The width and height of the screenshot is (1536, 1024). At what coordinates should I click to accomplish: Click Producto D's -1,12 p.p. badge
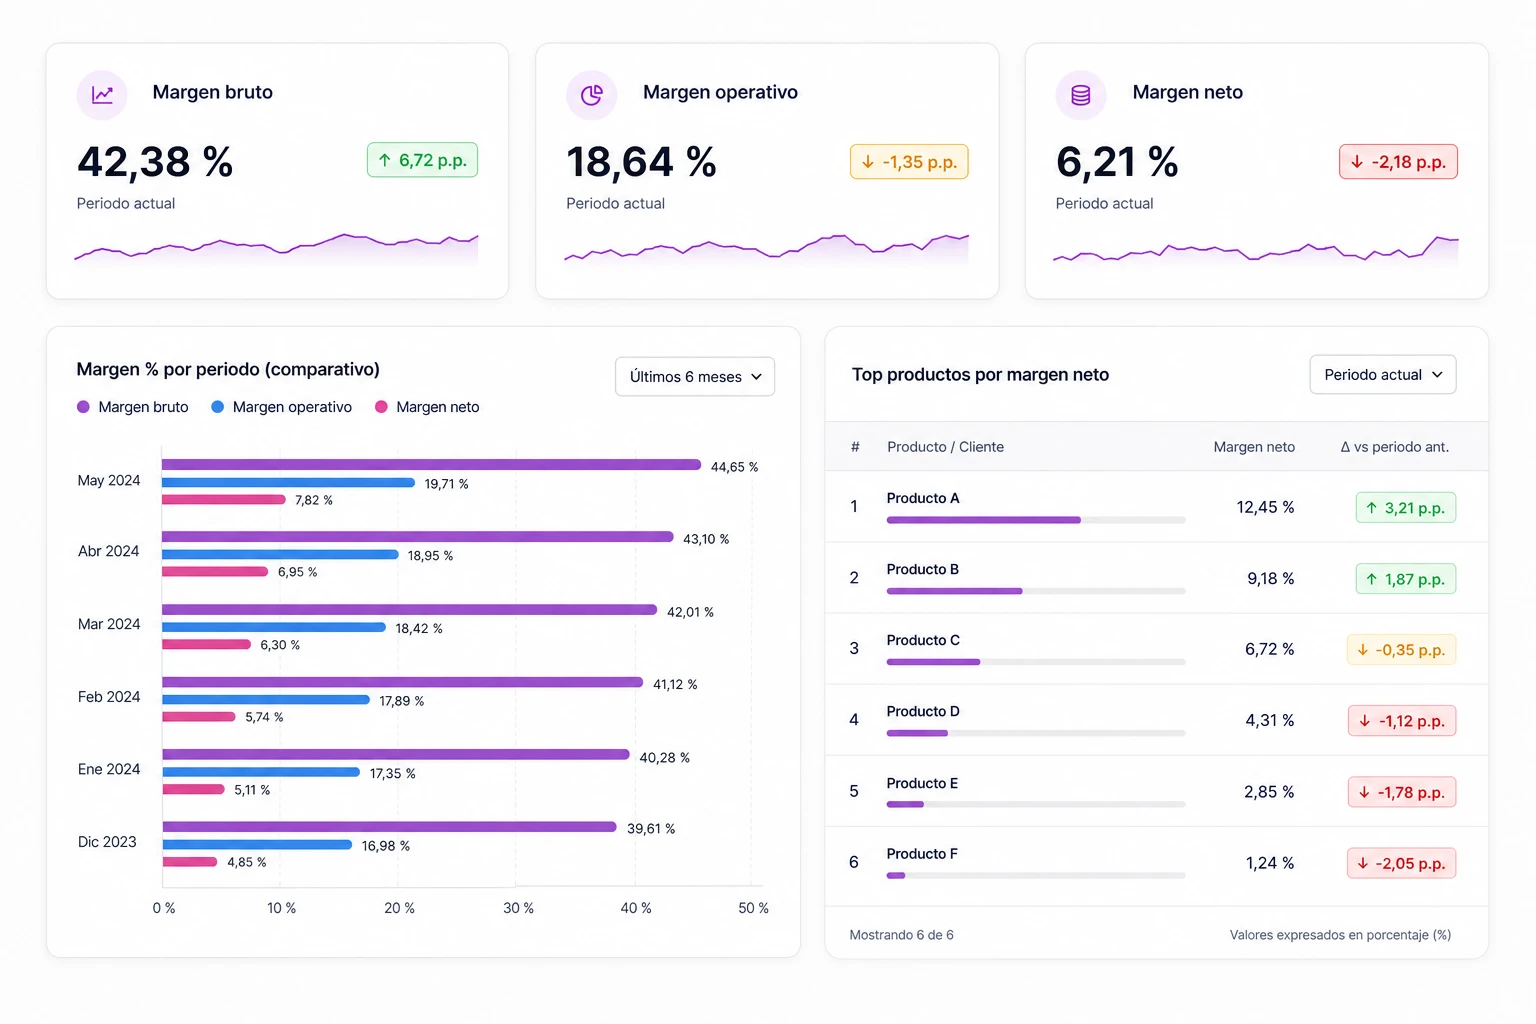coord(1402,721)
